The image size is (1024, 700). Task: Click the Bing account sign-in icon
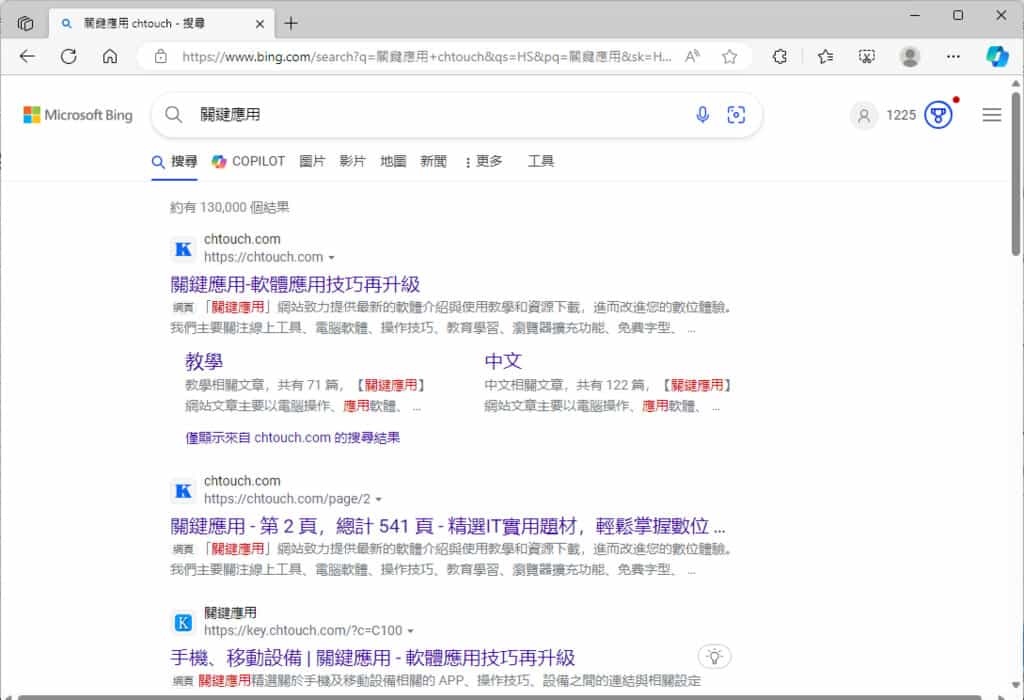[864, 116]
